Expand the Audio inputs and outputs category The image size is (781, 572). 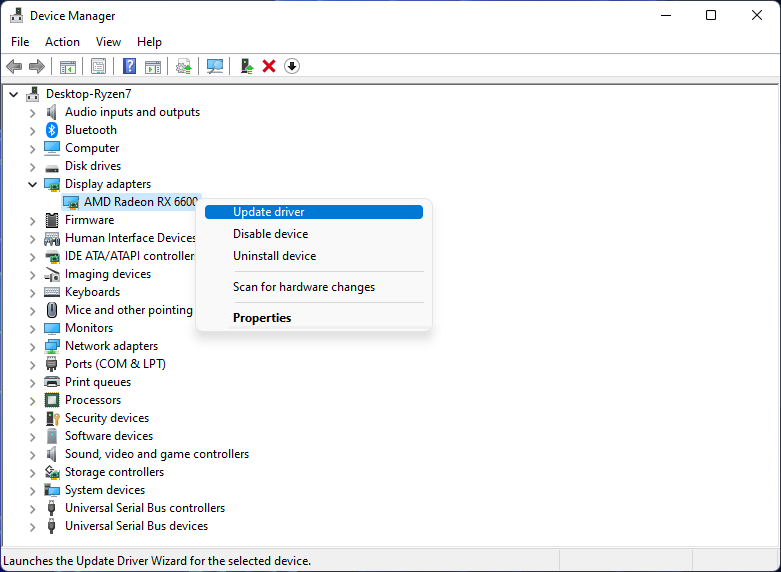click(x=32, y=113)
